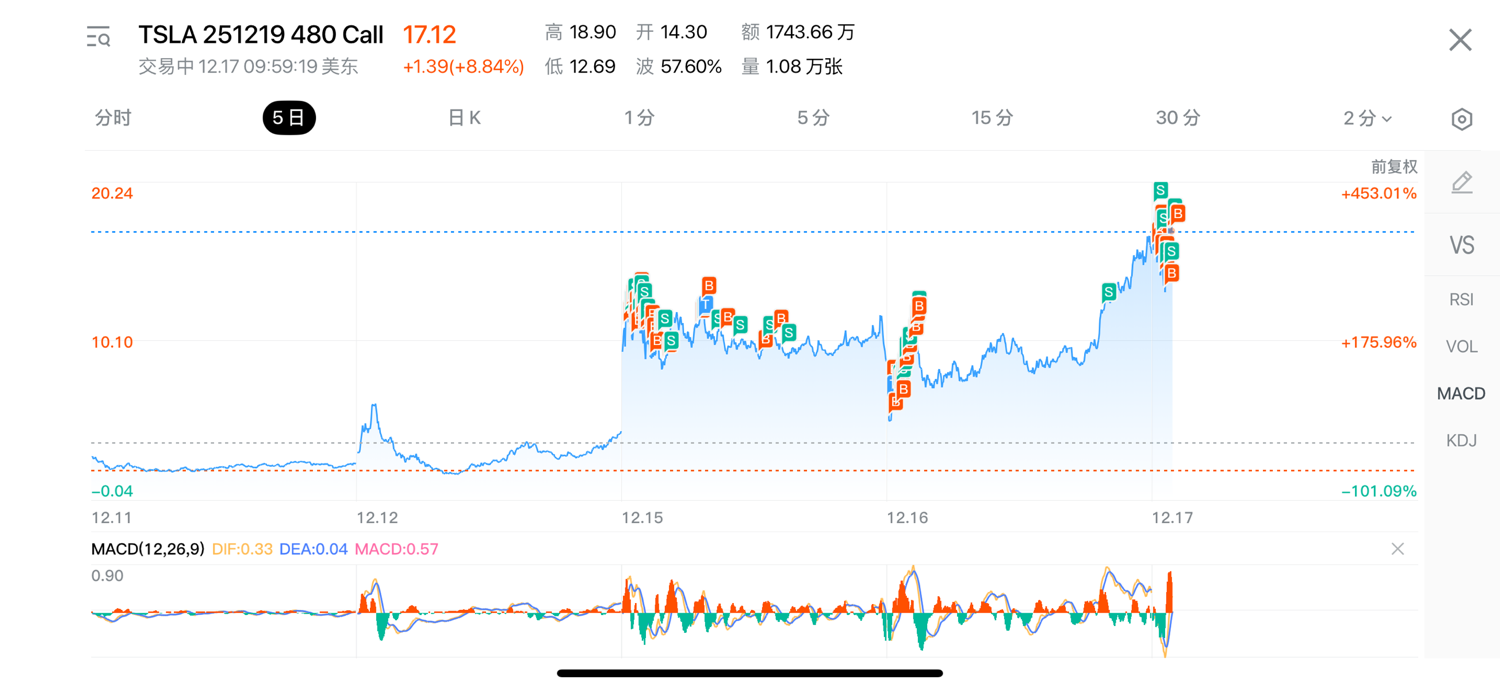Click the 低 12.69 low value

pos(580,67)
